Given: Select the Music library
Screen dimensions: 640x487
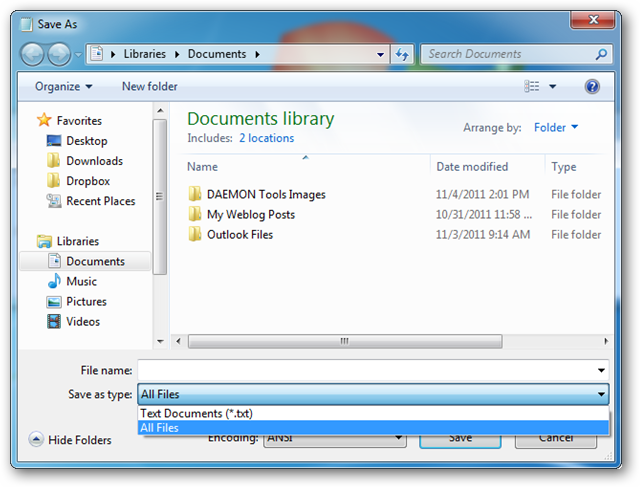Looking at the screenshot, I should tap(82, 281).
